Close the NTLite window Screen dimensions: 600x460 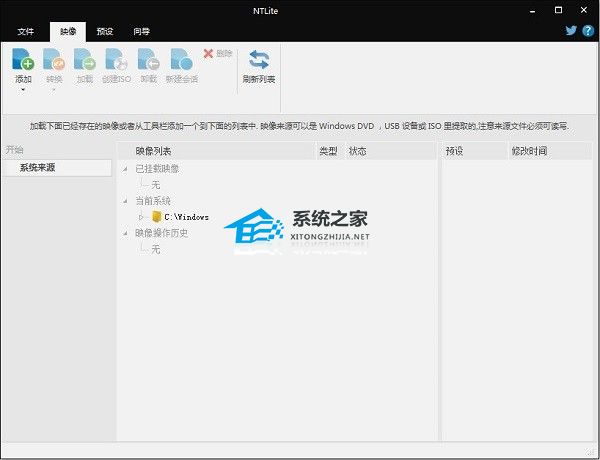584,10
